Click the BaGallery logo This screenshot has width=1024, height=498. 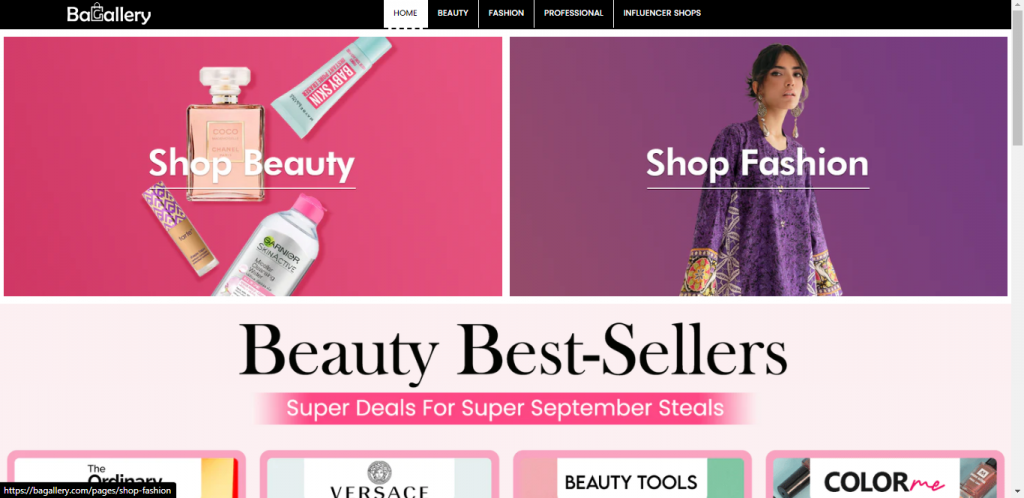click(108, 14)
